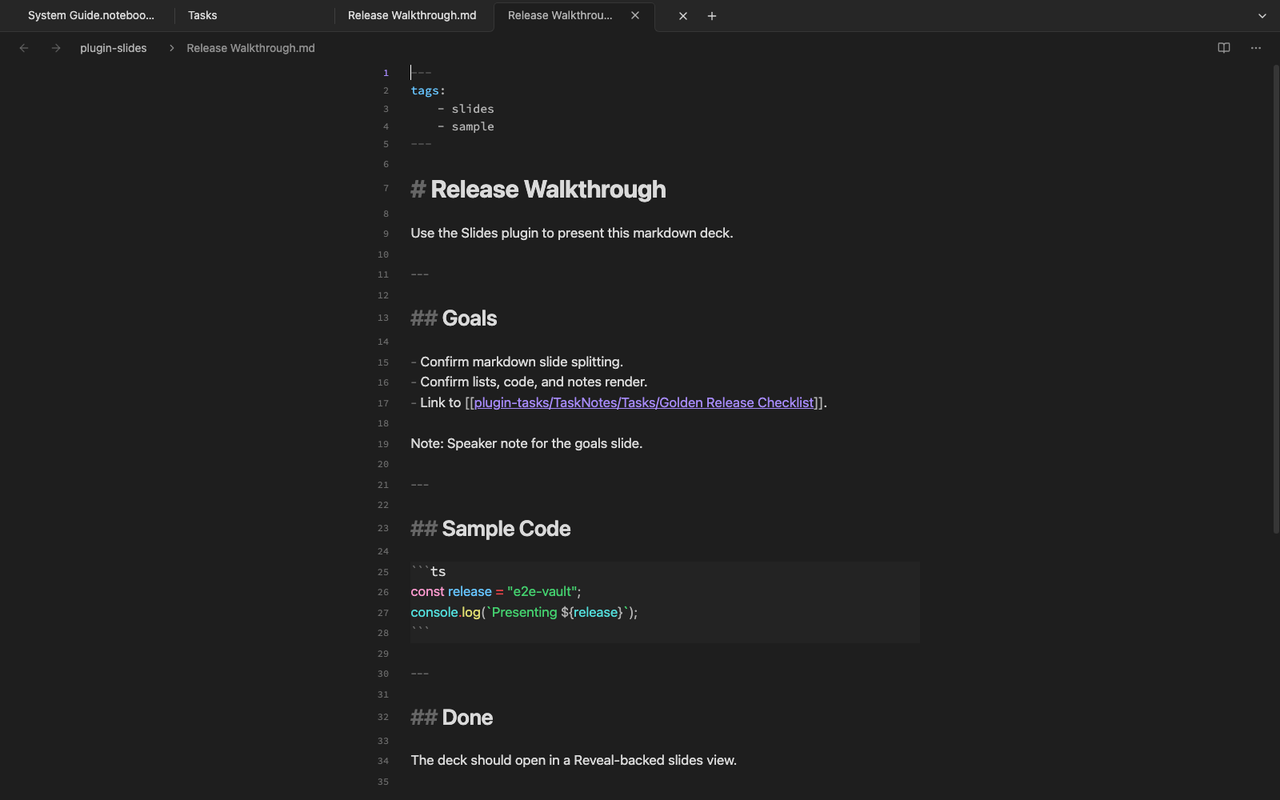Click line number 26 in the gutter
1280x800 pixels.
pyautogui.click(x=384, y=593)
